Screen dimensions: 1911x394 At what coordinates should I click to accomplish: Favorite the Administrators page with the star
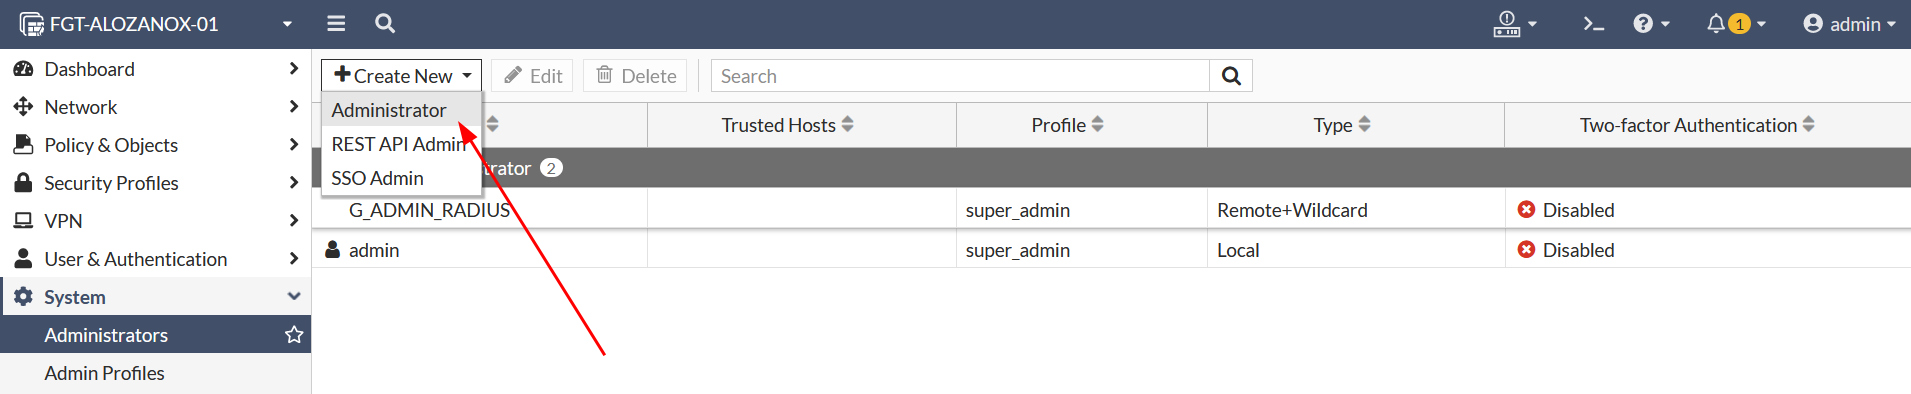[294, 334]
